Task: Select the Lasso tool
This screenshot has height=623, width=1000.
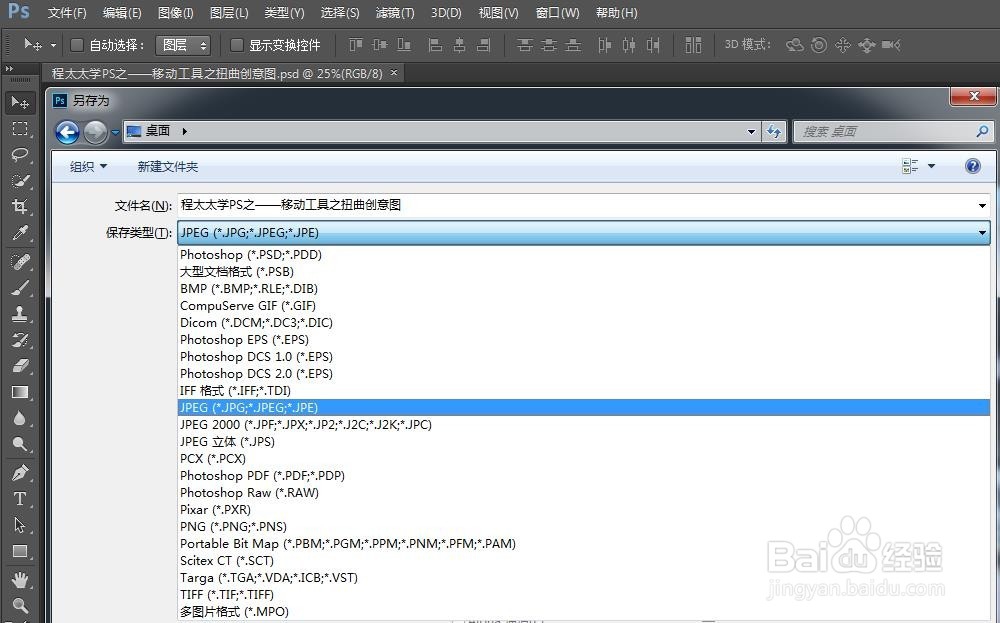Action: 20,155
